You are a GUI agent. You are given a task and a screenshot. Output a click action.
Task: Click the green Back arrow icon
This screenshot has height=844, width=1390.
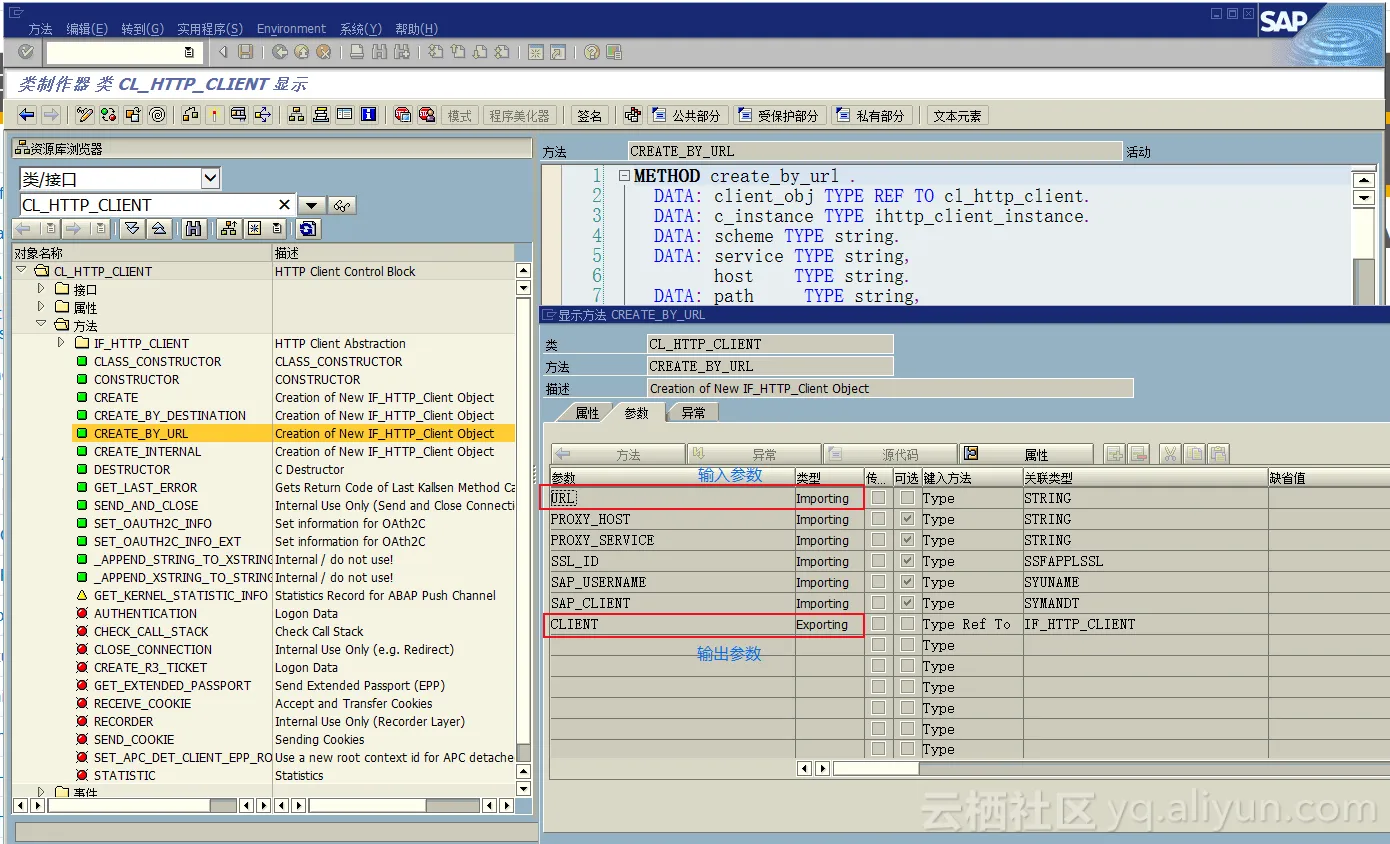280,52
